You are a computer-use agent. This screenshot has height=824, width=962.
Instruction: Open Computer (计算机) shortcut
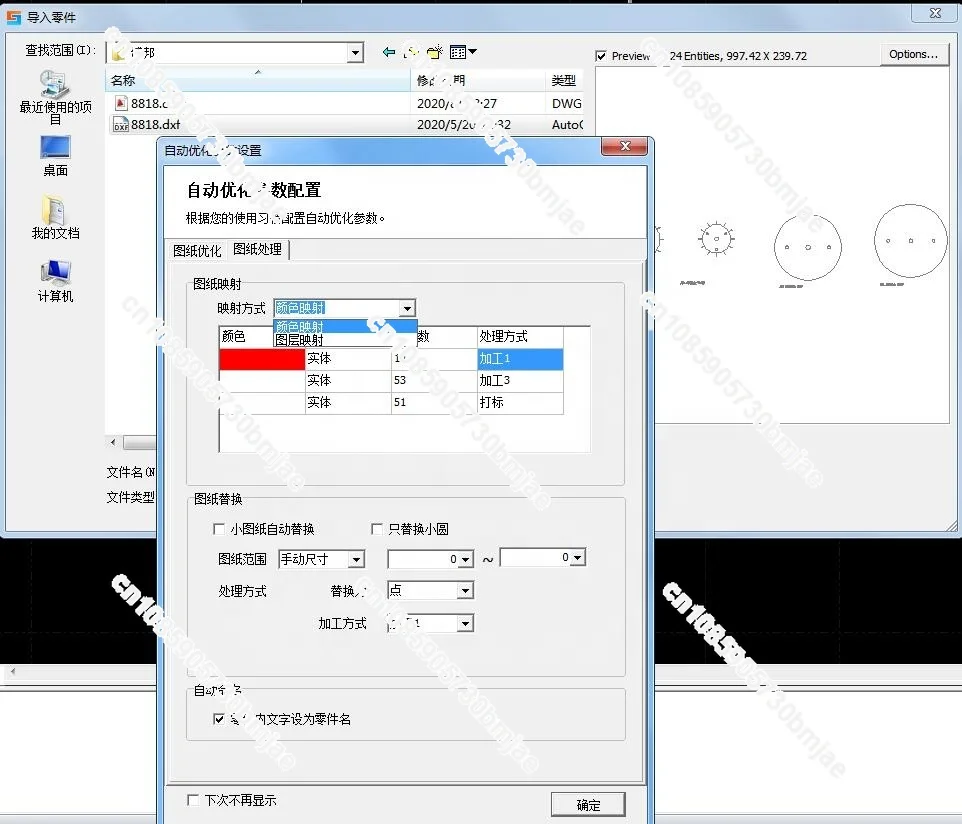tap(55, 281)
